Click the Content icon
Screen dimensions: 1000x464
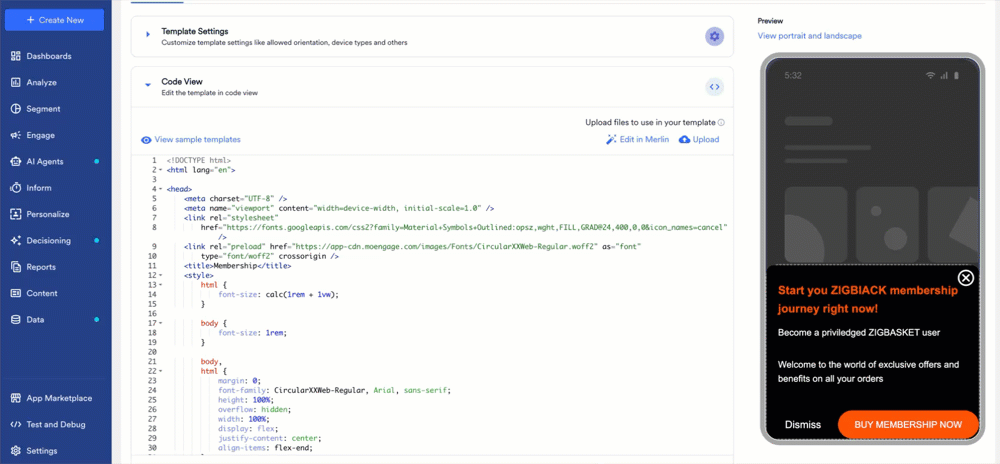coord(16,293)
